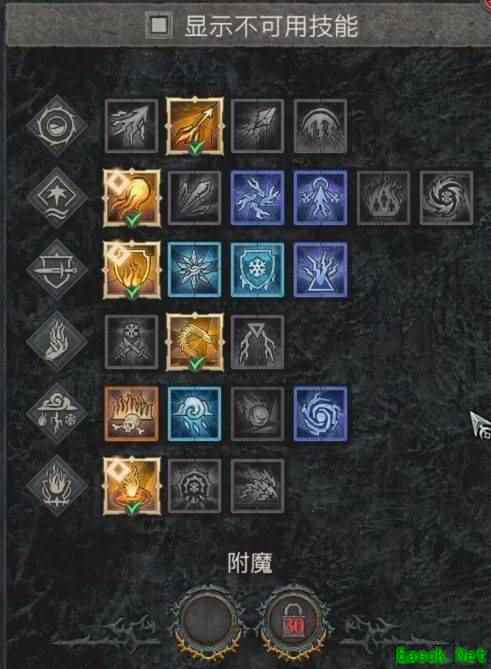Open the empty 附魔 enchantment slot
The height and width of the screenshot is (669, 491).
click(207, 619)
